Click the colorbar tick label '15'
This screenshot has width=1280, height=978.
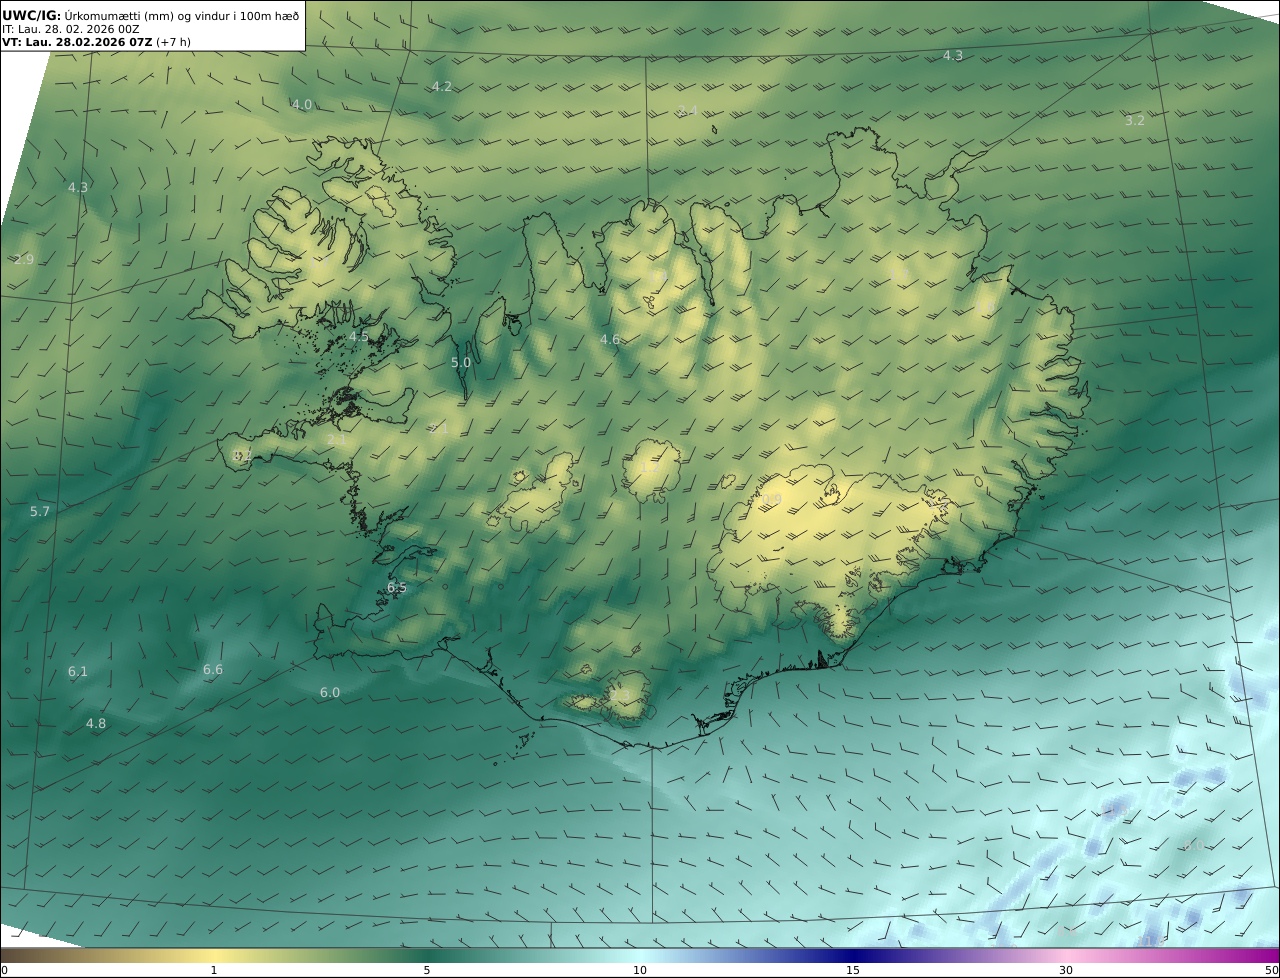click(x=853, y=970)
